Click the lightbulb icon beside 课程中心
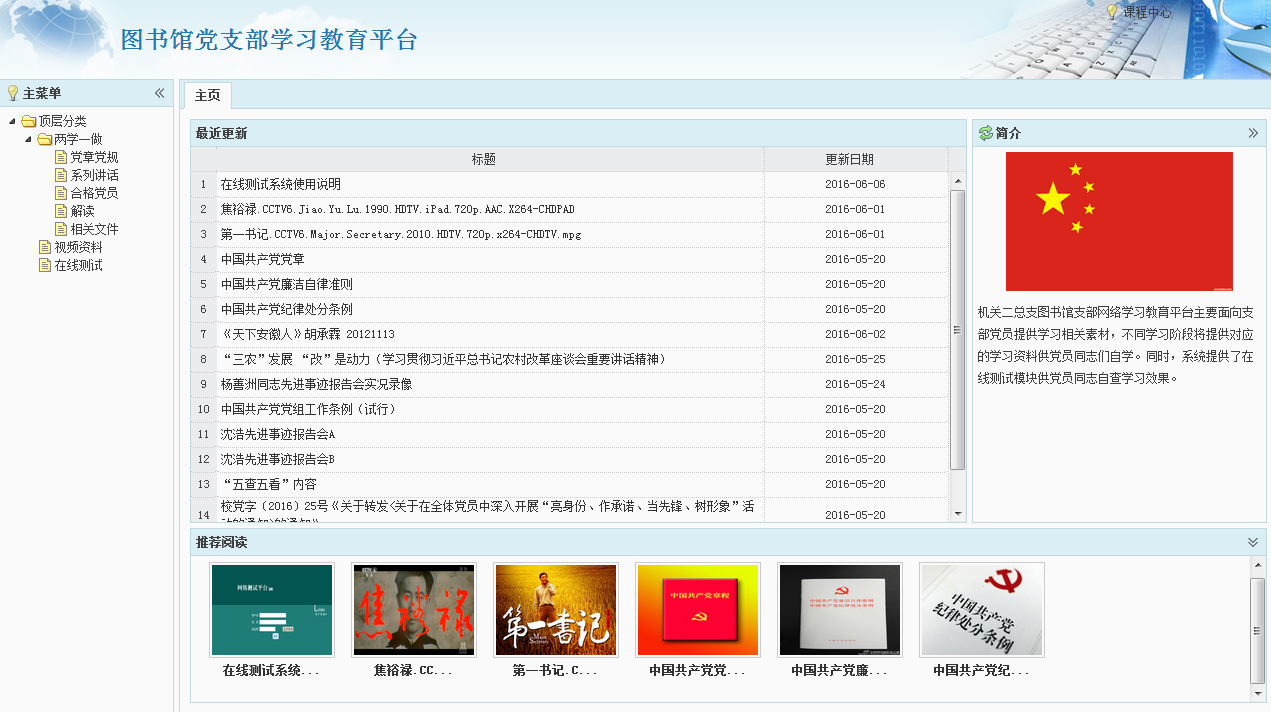 pos(1111,12)
